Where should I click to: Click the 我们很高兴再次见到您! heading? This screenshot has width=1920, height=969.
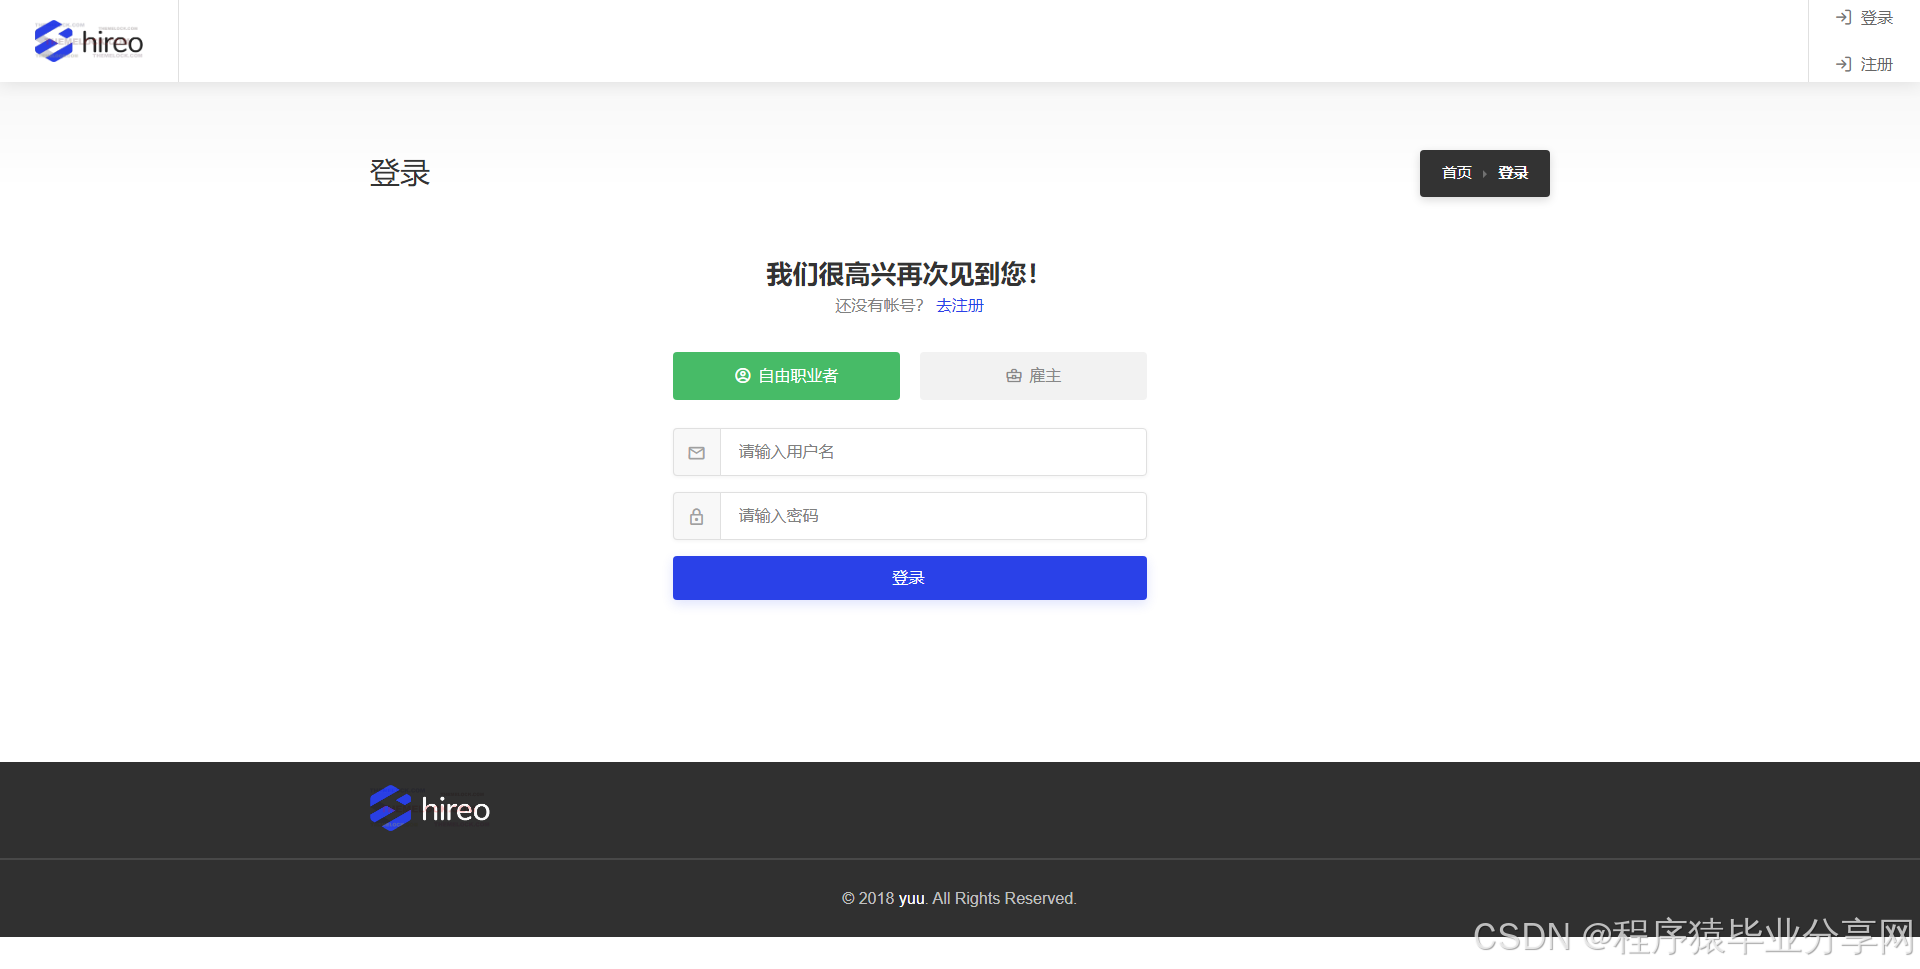(902, 274)
